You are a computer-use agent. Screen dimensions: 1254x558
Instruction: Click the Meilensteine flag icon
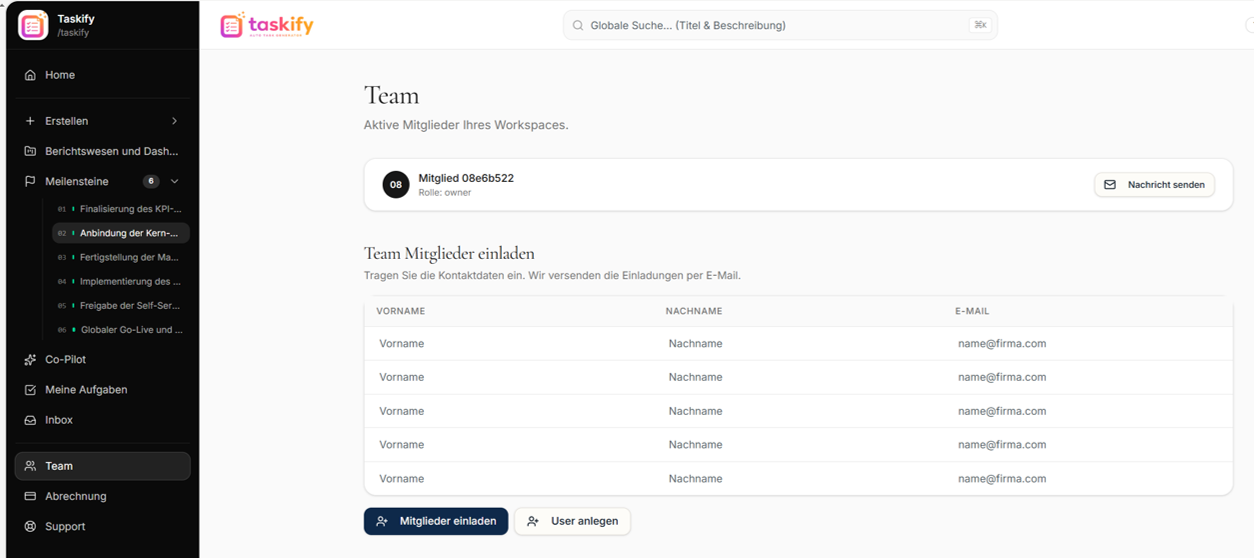pos(30,181)
